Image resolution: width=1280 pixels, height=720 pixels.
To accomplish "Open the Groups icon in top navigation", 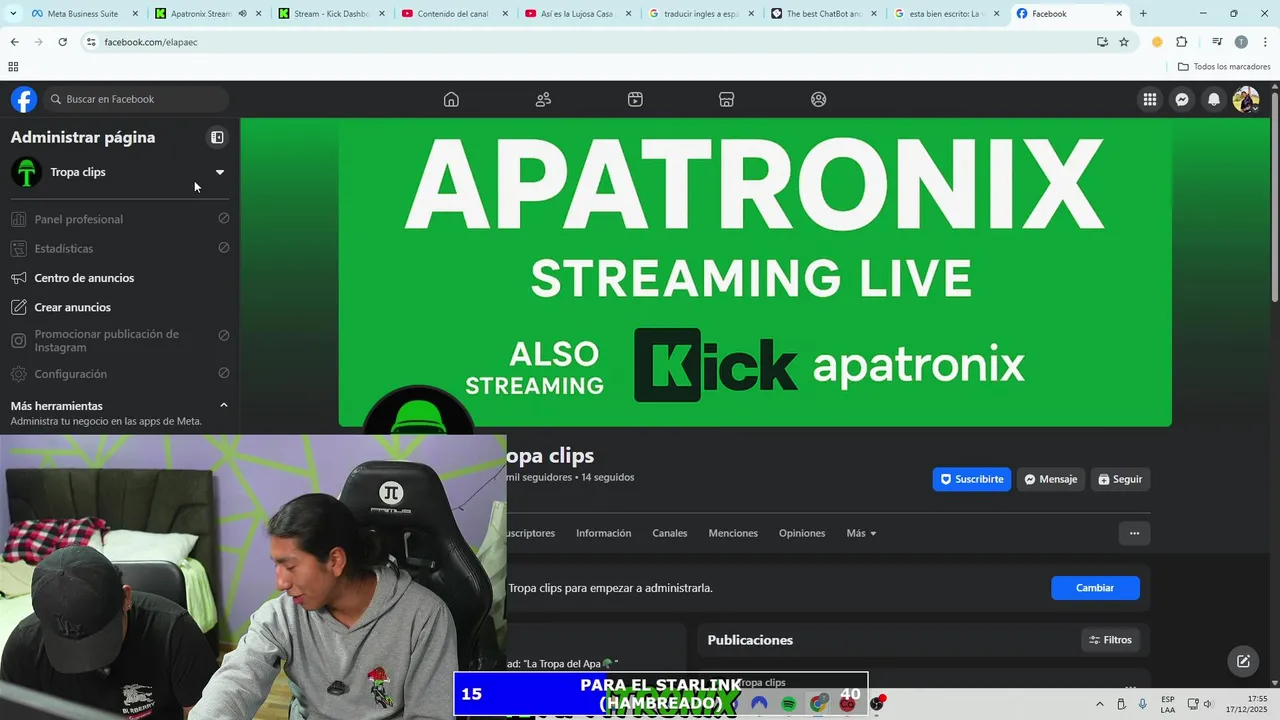I will [819, 99].
